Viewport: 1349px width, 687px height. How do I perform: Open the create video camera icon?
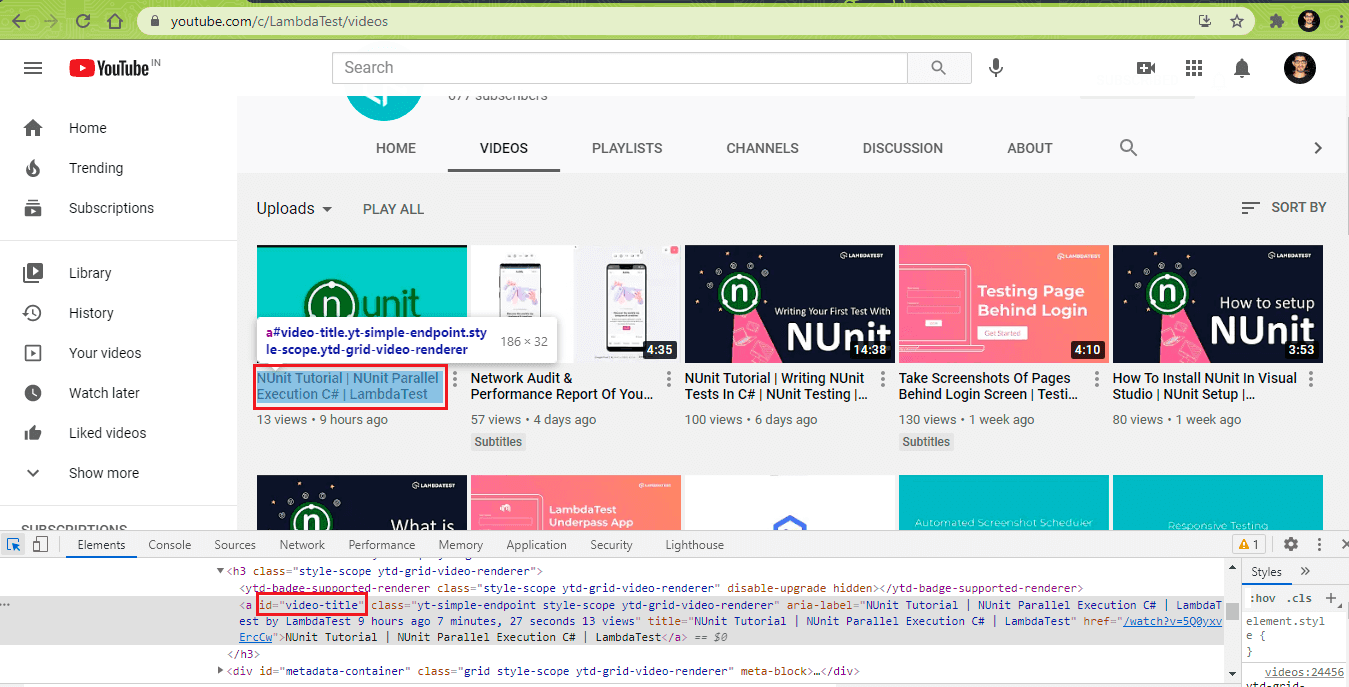pyautogui.click(x=1146, y=68)
